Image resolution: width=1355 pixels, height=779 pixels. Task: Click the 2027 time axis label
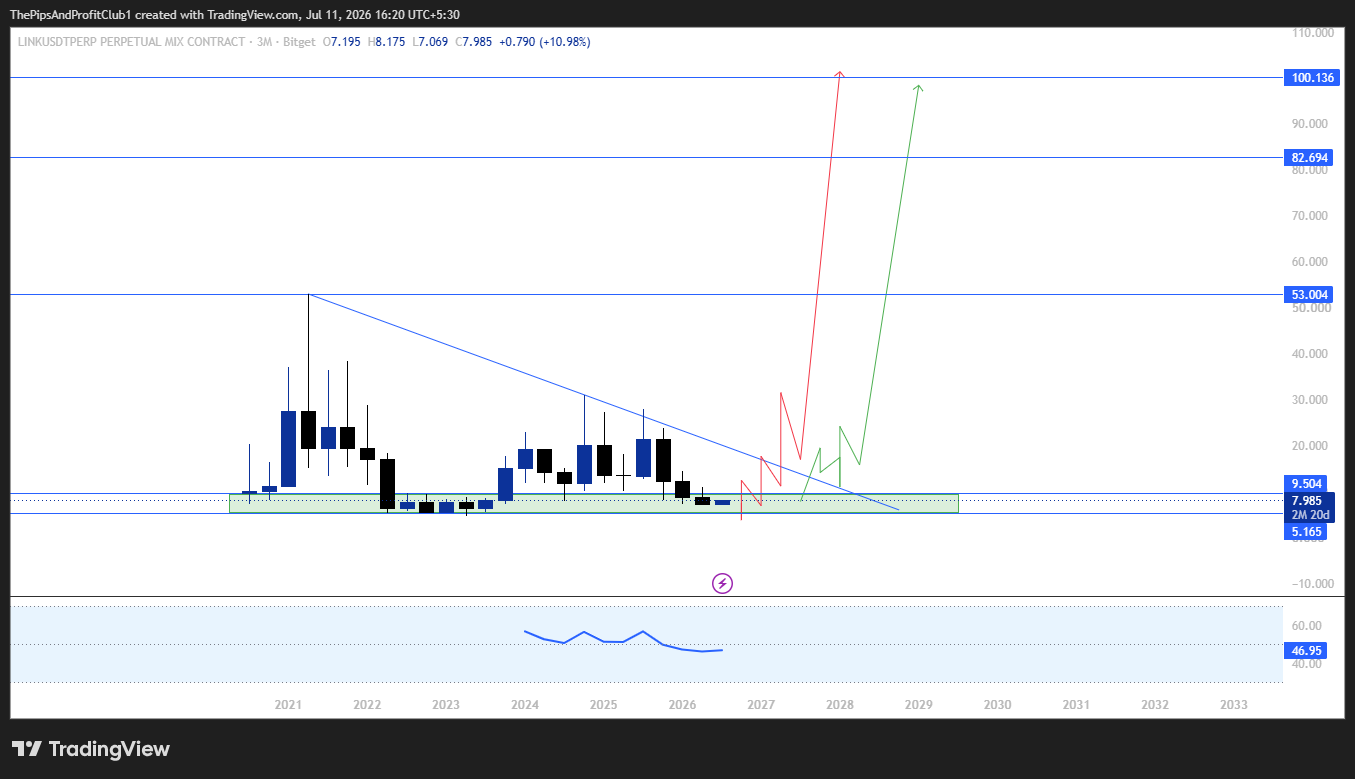(x=761, y=705)
